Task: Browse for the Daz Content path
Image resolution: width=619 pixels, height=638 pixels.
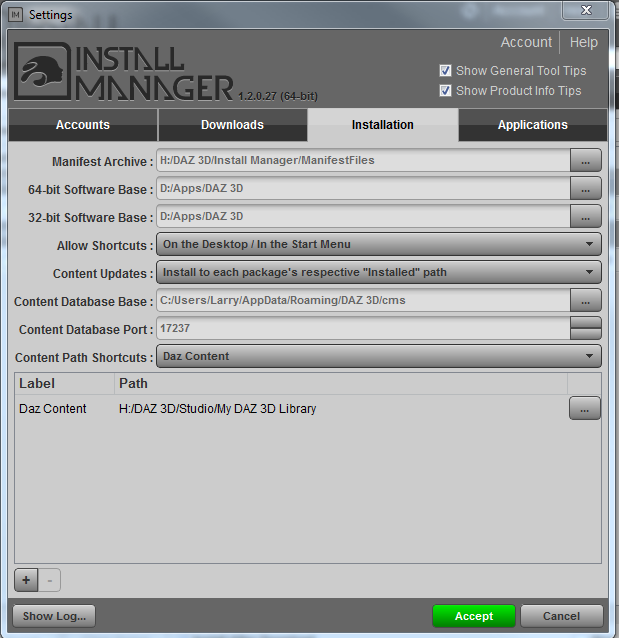Action: coord(584,408)
